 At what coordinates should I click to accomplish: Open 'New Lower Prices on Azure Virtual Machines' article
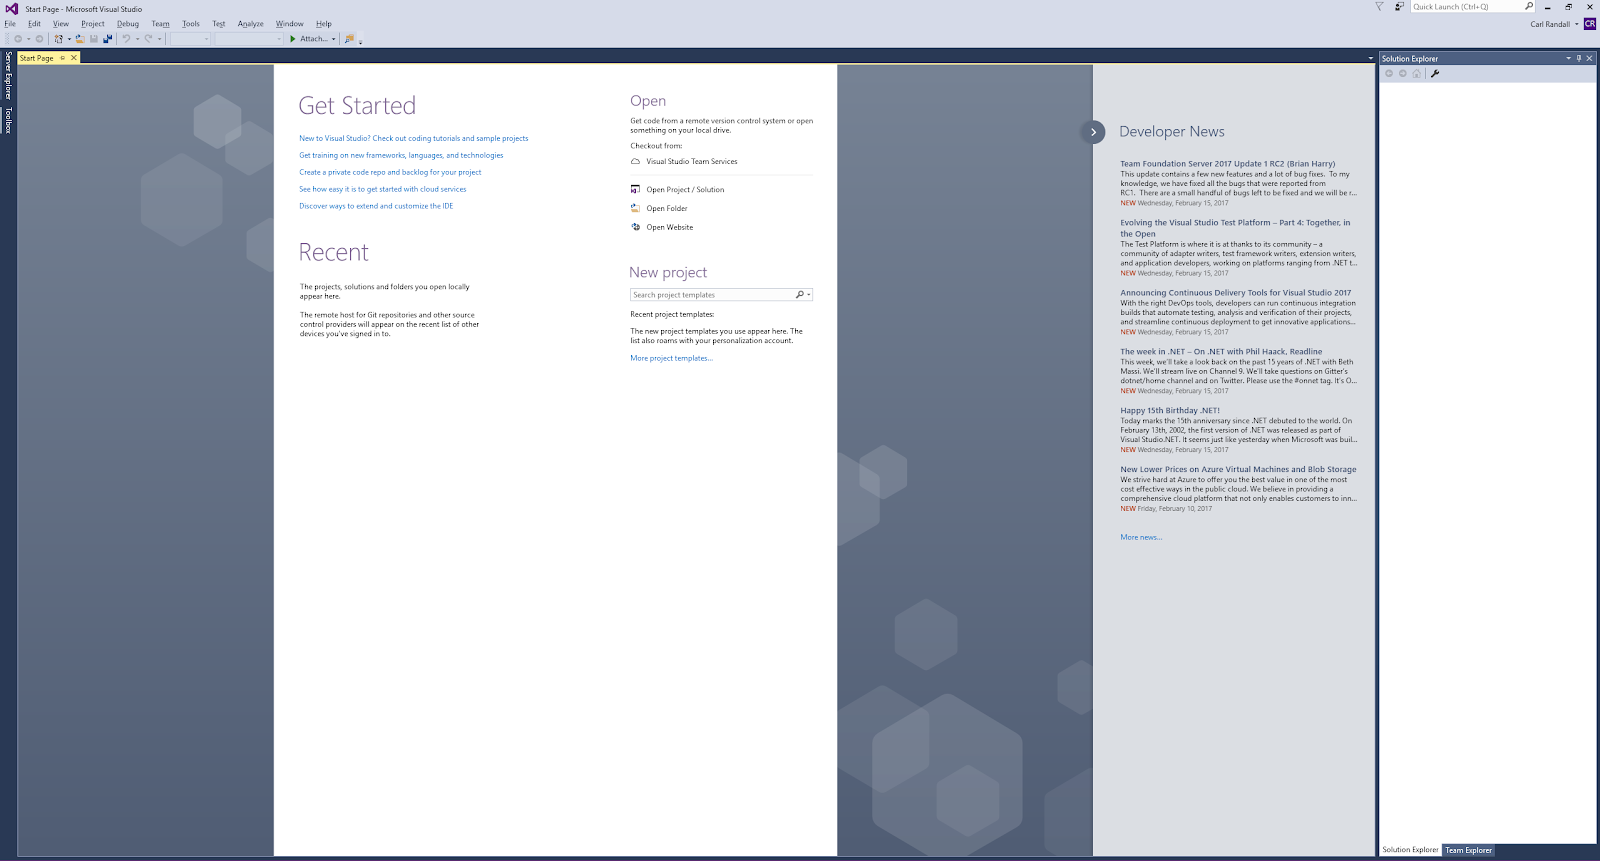pyautogui.click(x=1238, y=469)
